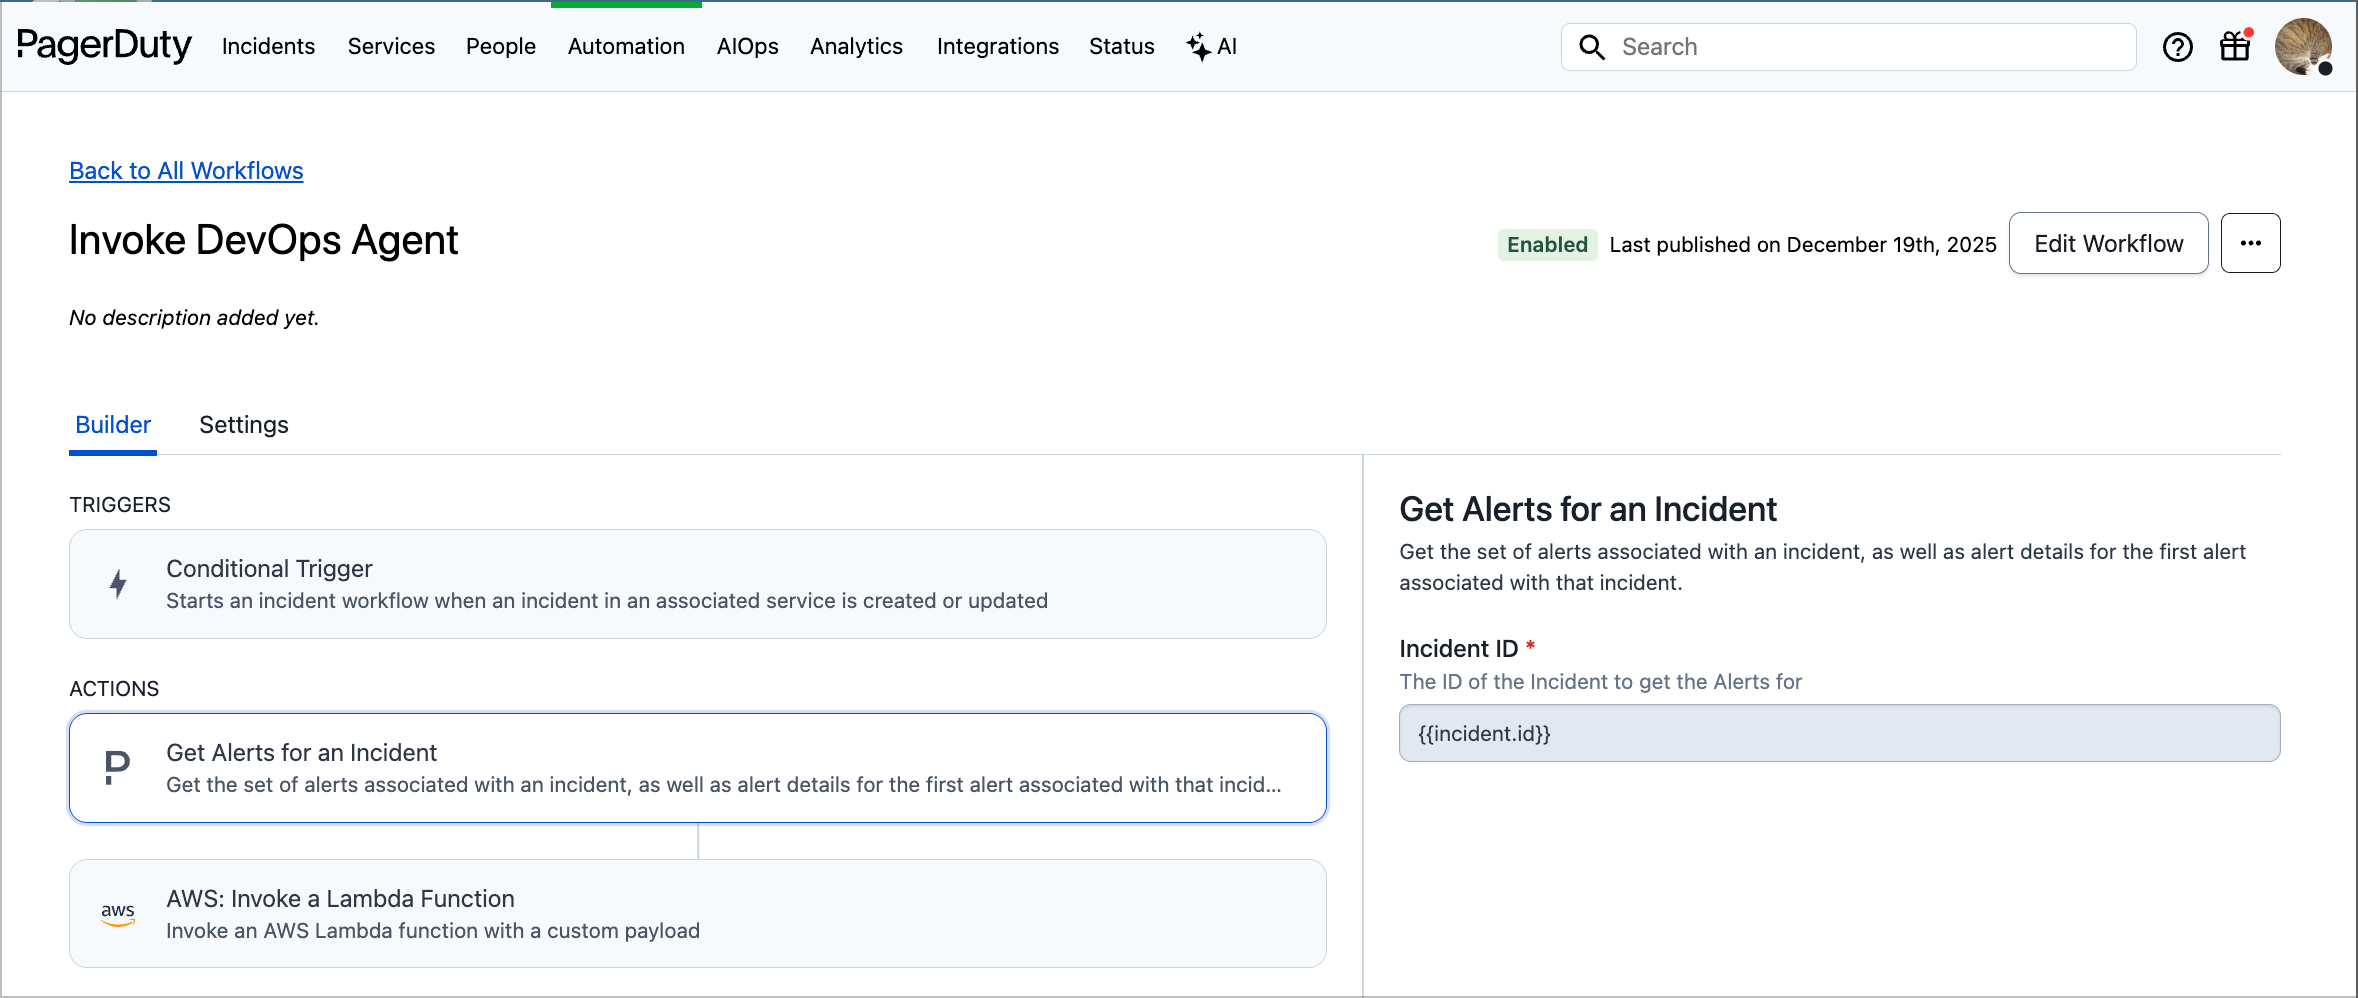This screenshot has width=2358, height=998.
Task: Expand the Automation navigation menu
Action: tap(626, 47)
